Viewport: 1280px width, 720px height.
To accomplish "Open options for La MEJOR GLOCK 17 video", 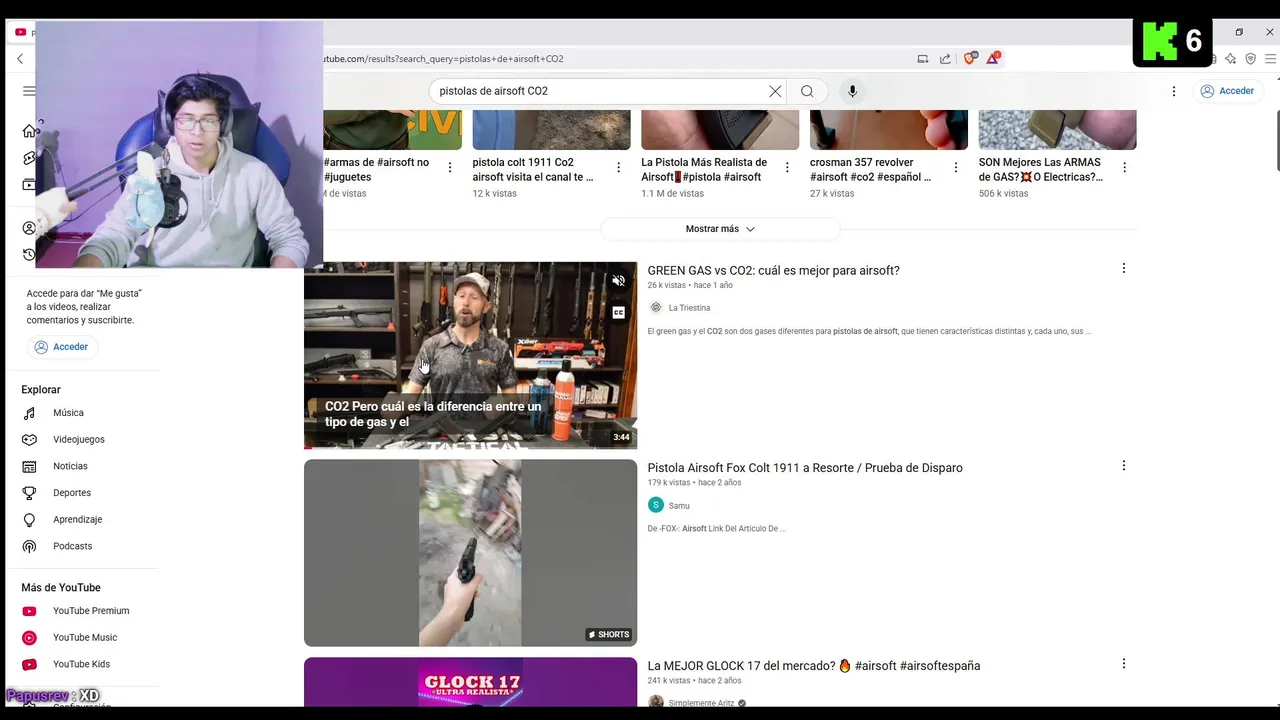I will 1124,663.
